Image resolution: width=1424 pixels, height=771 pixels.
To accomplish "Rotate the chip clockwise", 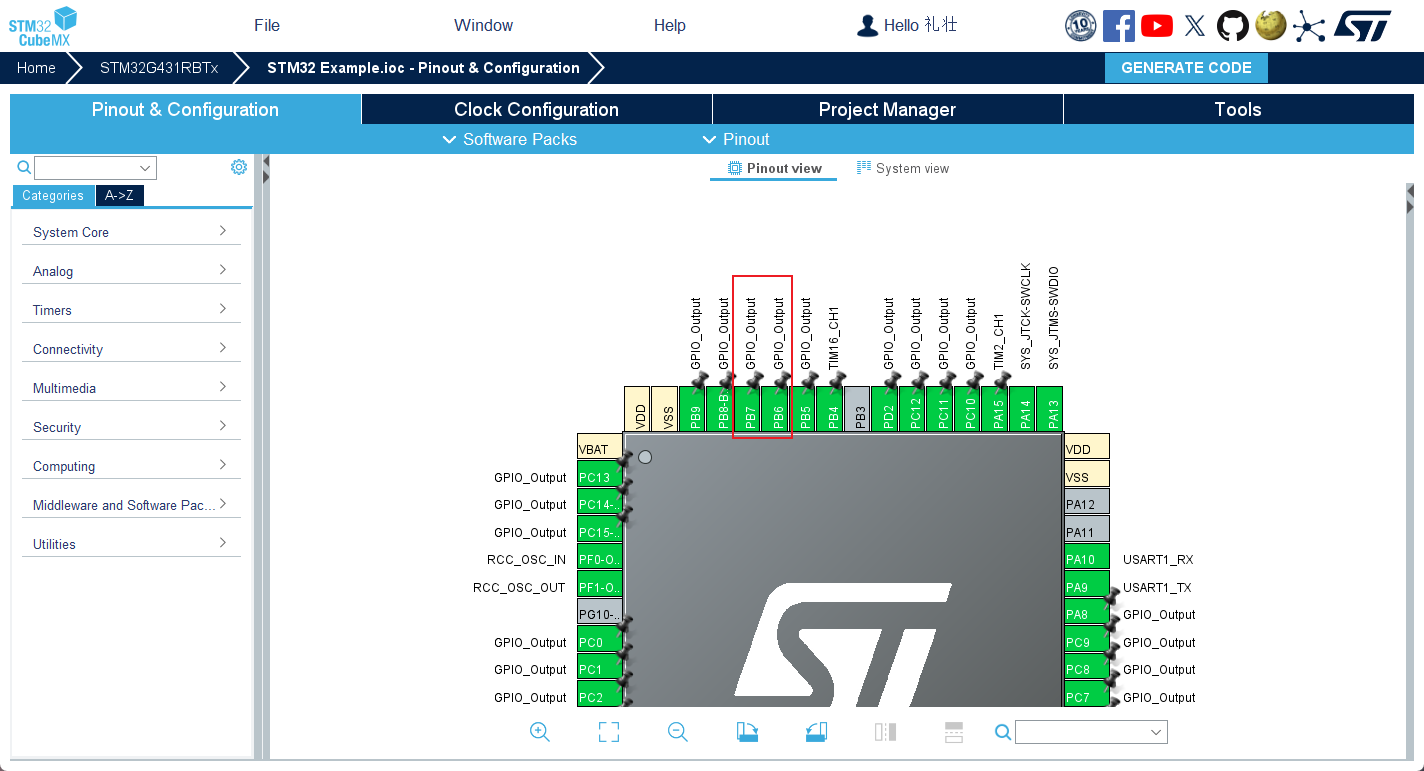I will (747, 732).
